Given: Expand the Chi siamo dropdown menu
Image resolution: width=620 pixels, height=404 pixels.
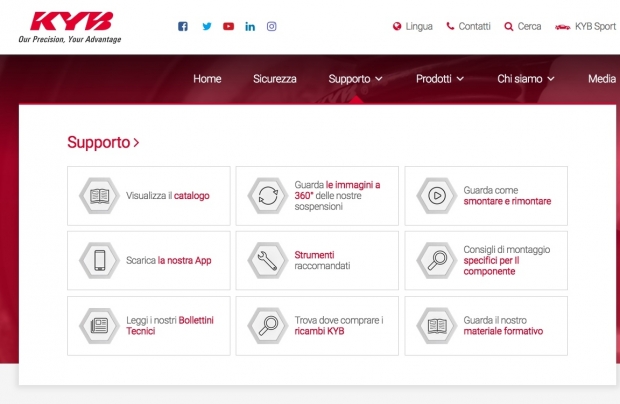Looking at the screenshot, I should click(x=525, y=79).
